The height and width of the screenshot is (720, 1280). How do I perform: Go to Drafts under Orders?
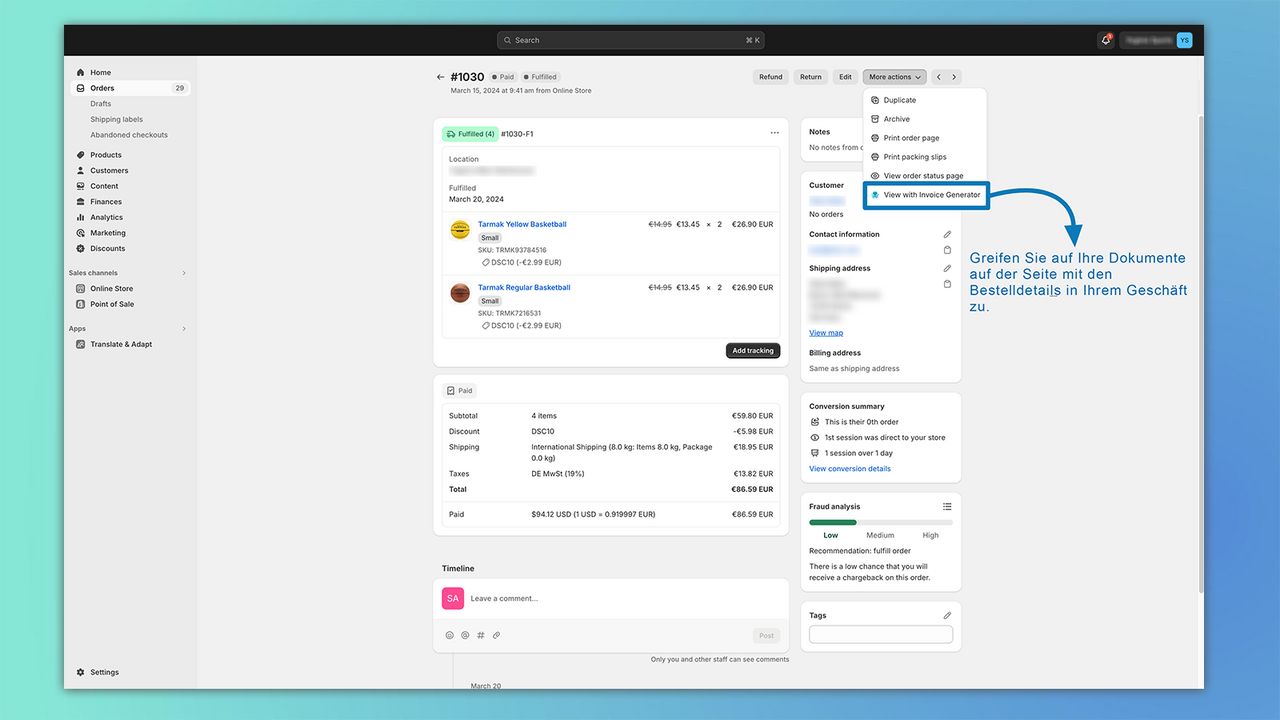(101, 104)
